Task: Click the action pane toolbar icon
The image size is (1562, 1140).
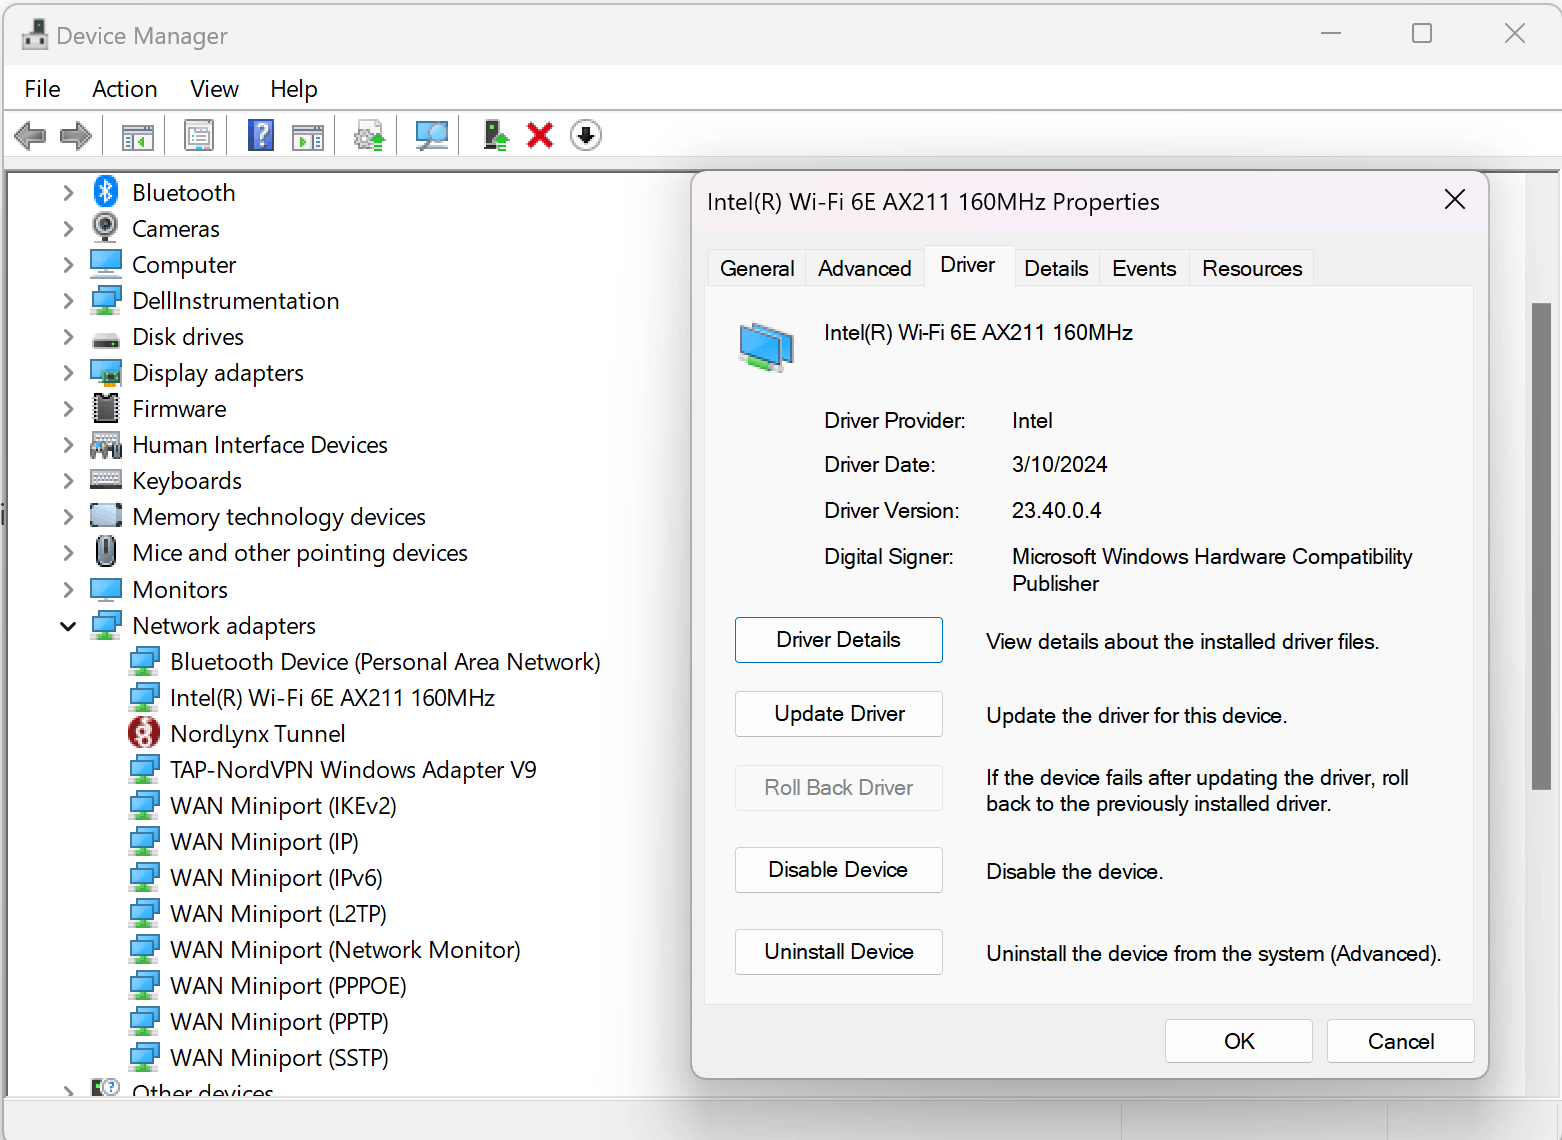Action: [x=308, y=136]
